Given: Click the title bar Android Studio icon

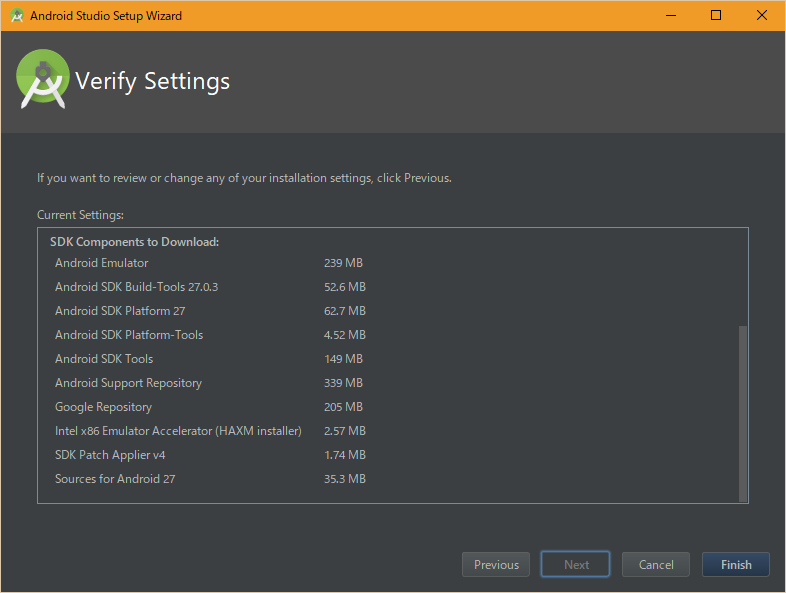Looking at the screenshot, I should pos(15,16).
